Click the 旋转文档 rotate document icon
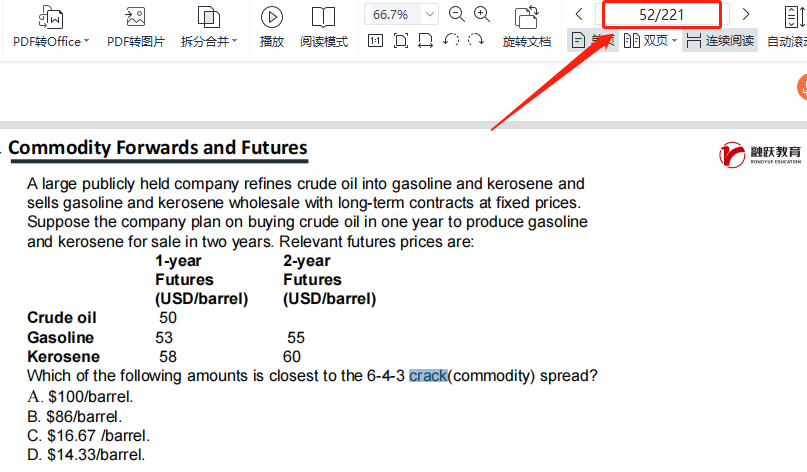 point(526,27)
